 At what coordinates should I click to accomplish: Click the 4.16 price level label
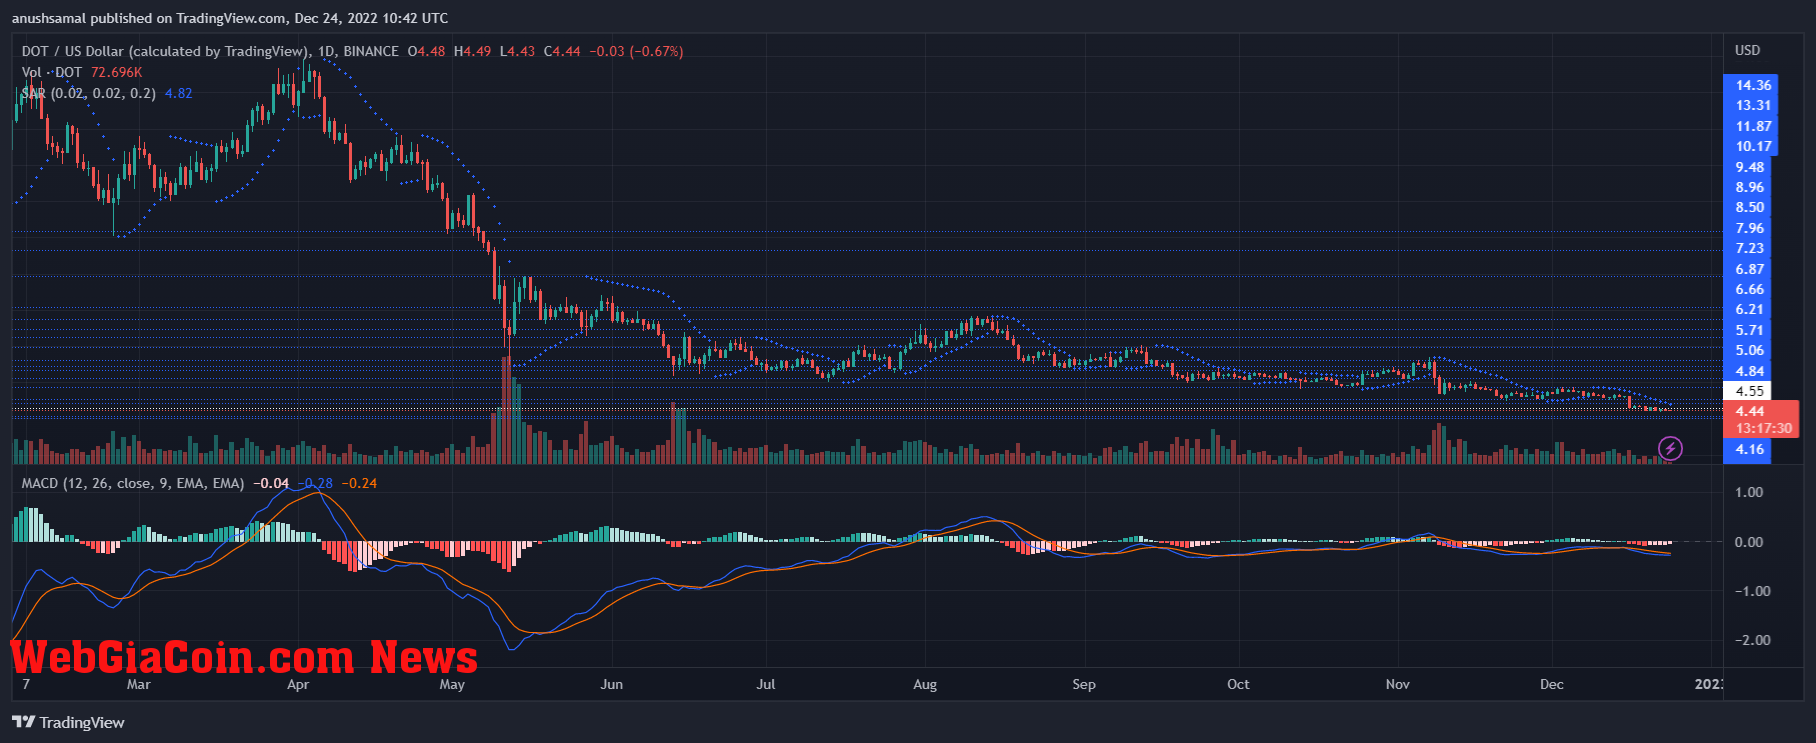coord(1749,449)
